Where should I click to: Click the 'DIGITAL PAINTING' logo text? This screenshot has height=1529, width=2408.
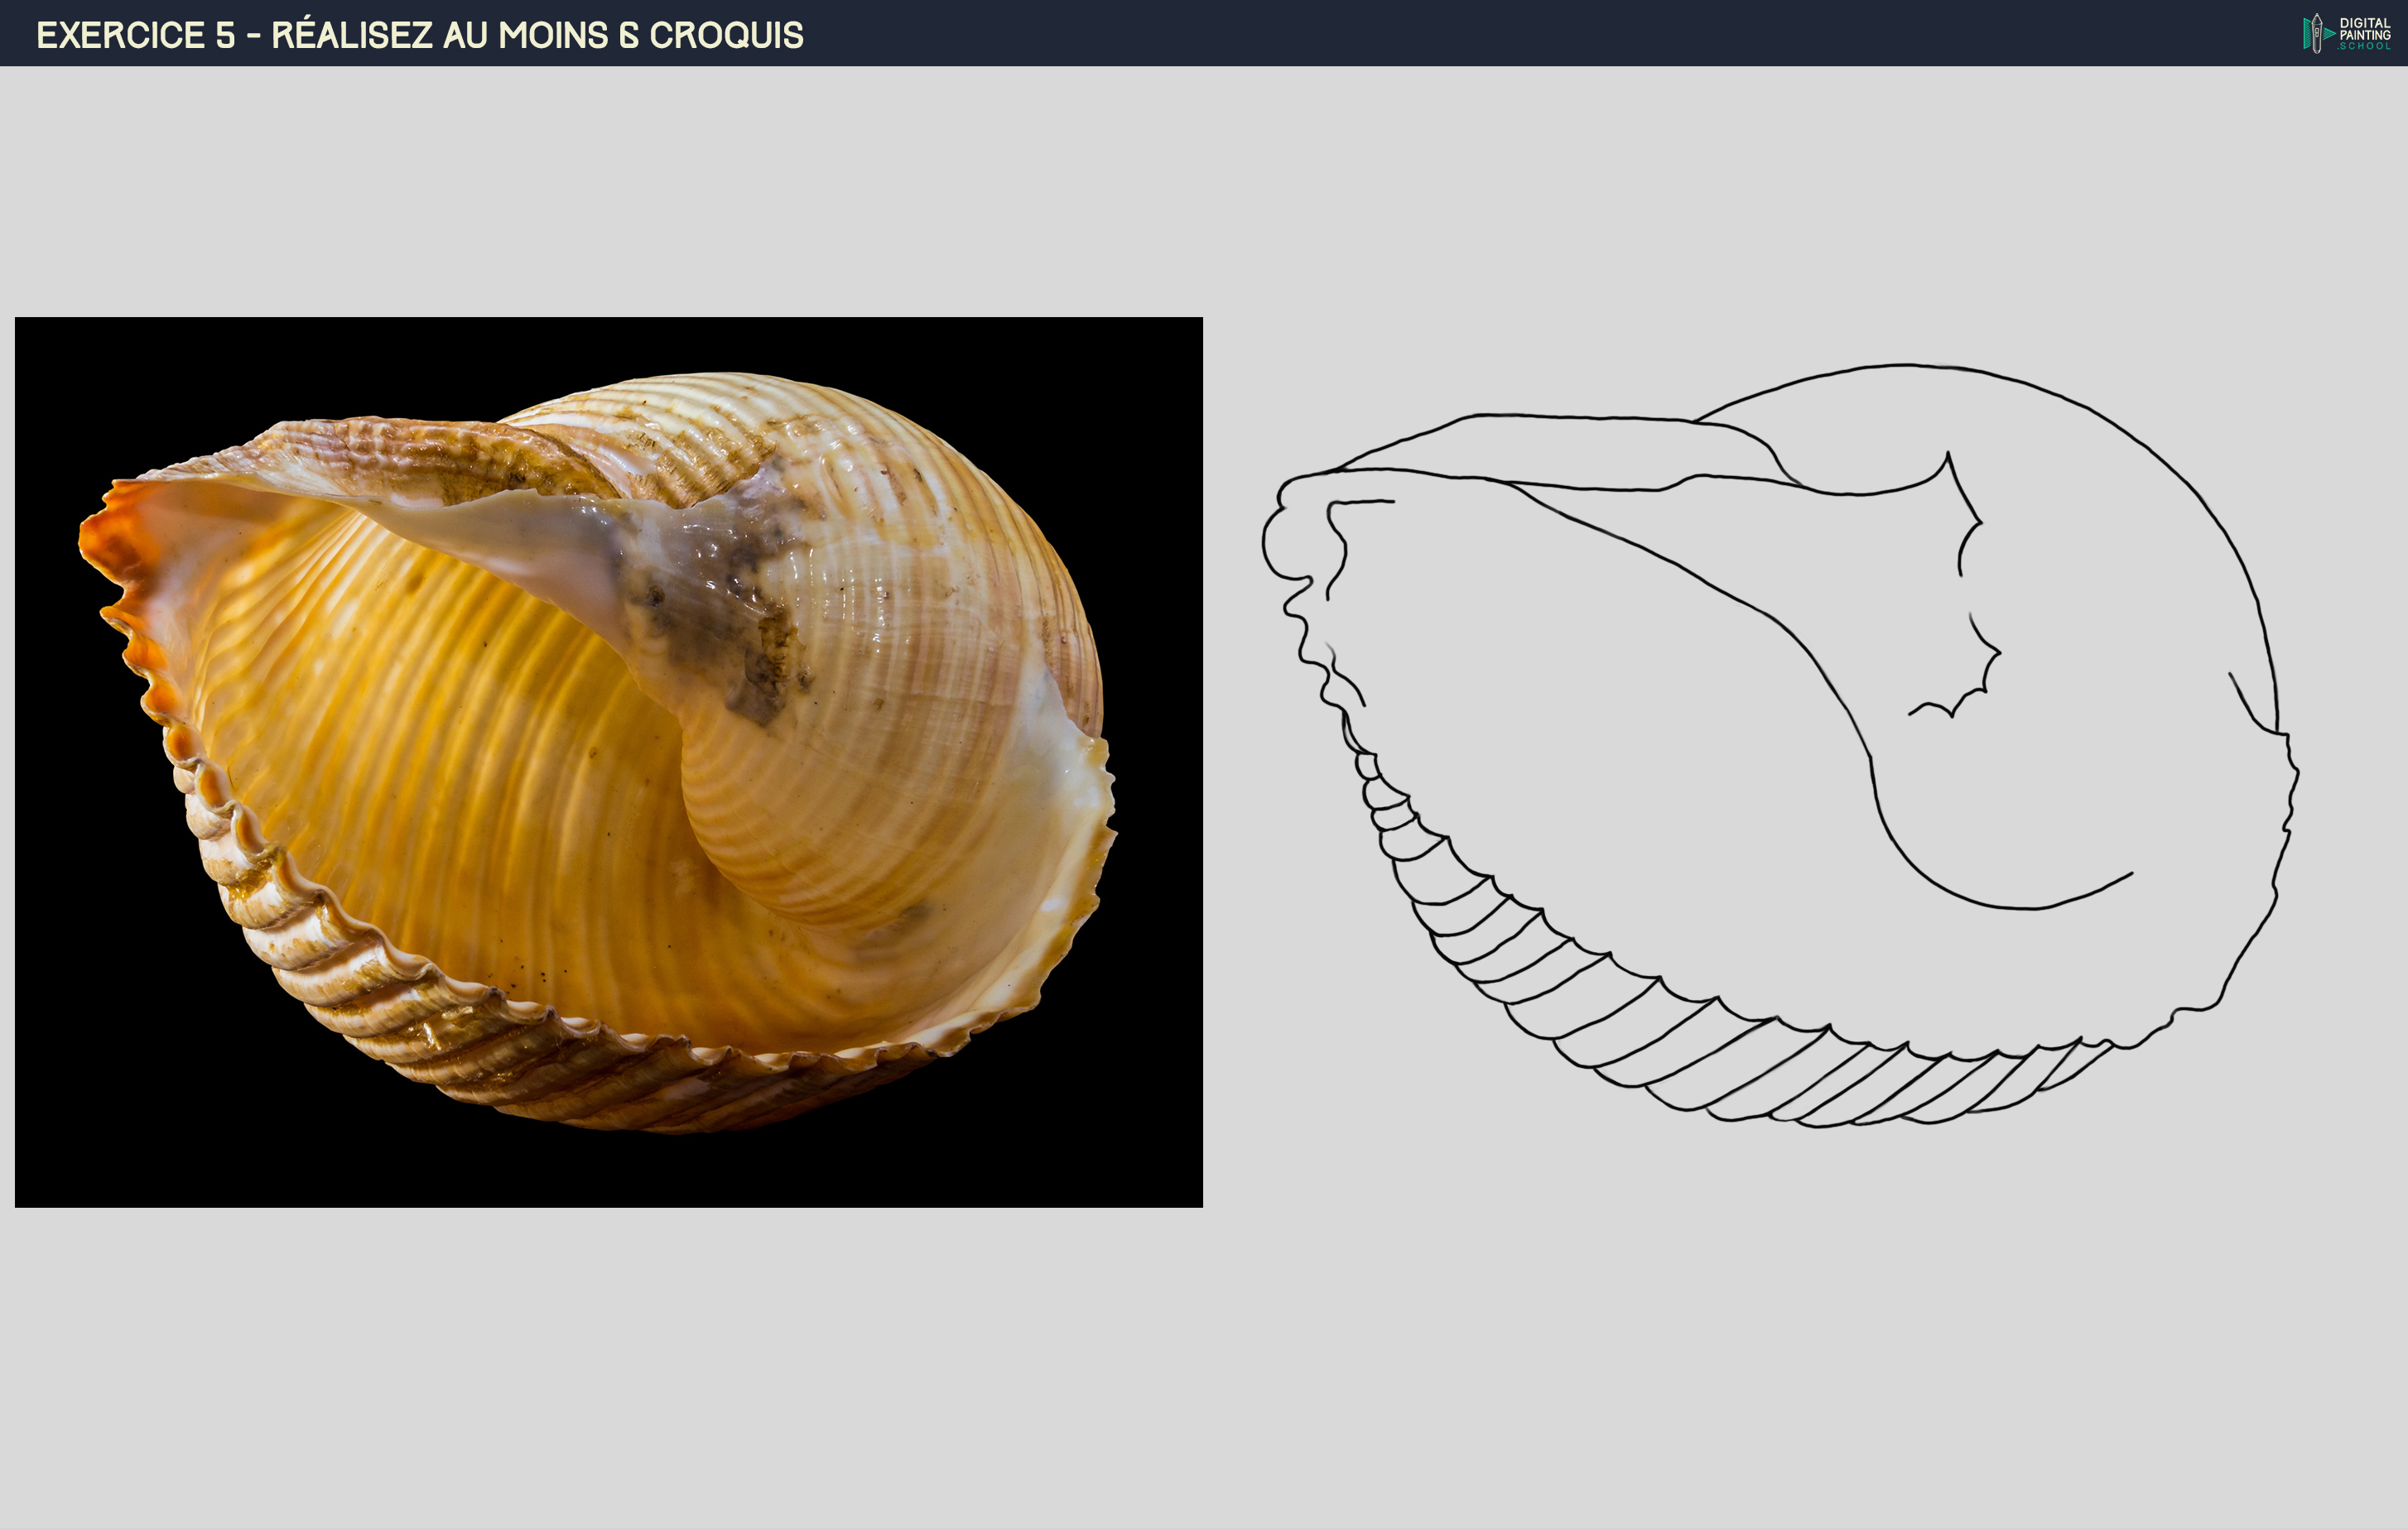coord(2365,28)
